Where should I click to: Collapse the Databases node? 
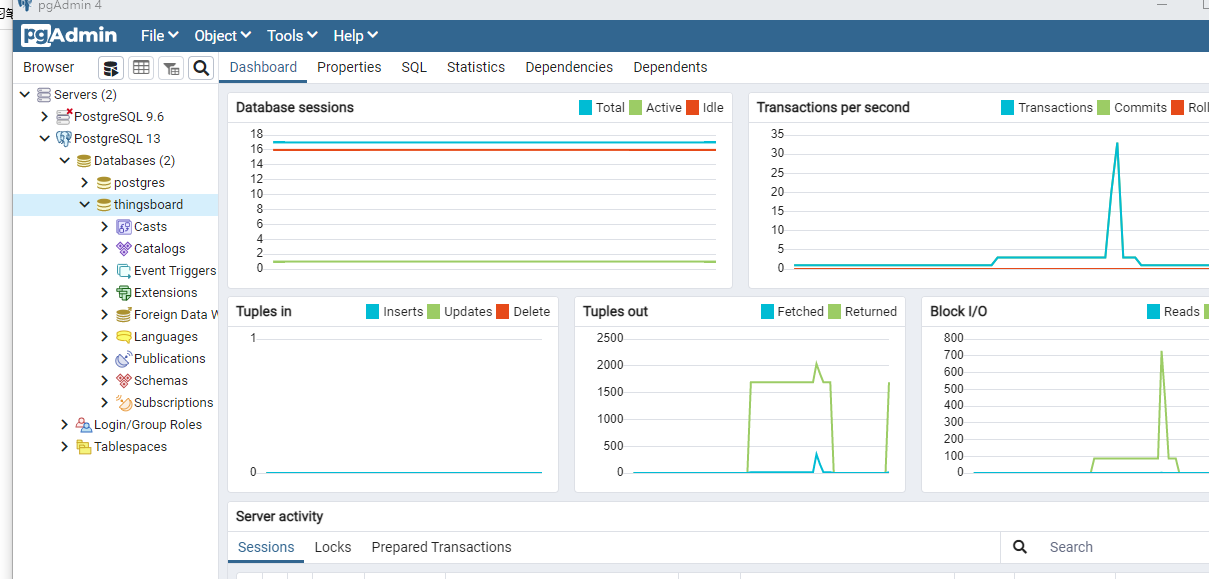[x=65, y=161]
